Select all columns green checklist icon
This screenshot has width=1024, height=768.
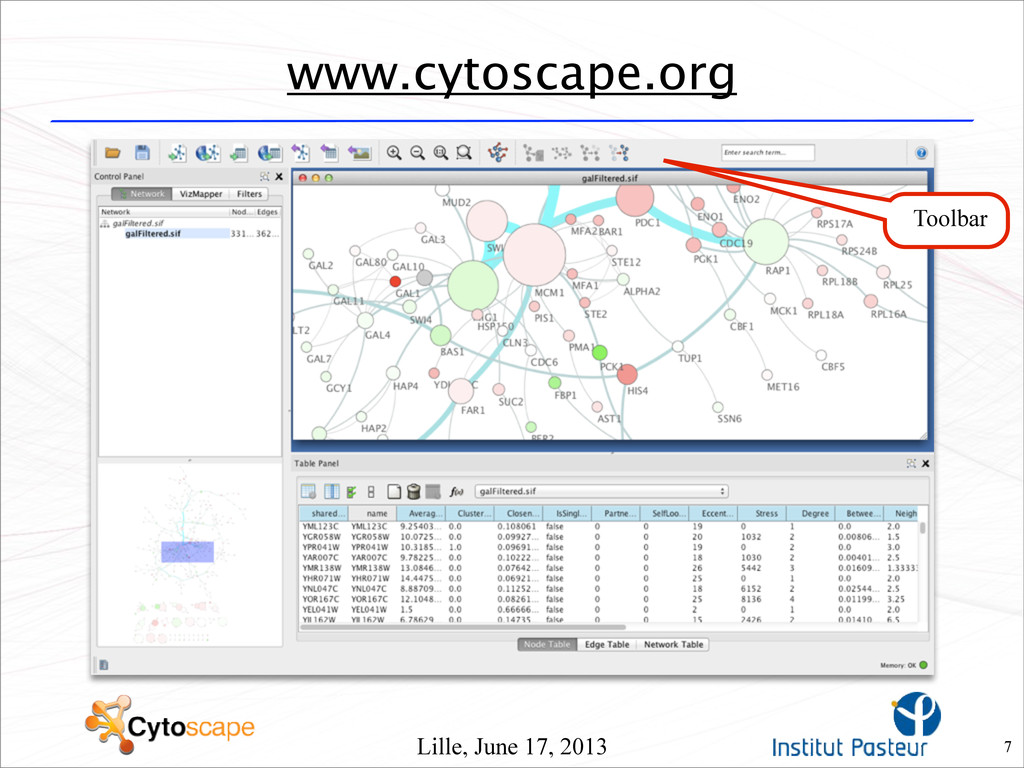pyautogui.click(x=352, y=492)
